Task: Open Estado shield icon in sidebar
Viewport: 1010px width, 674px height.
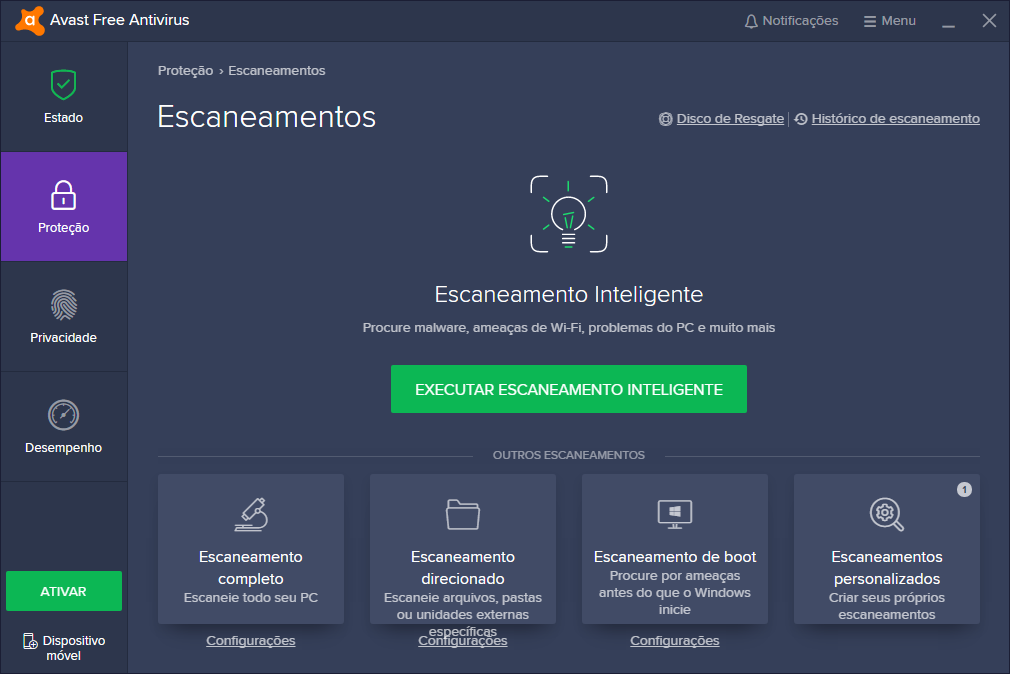Action: coord(63,84)
